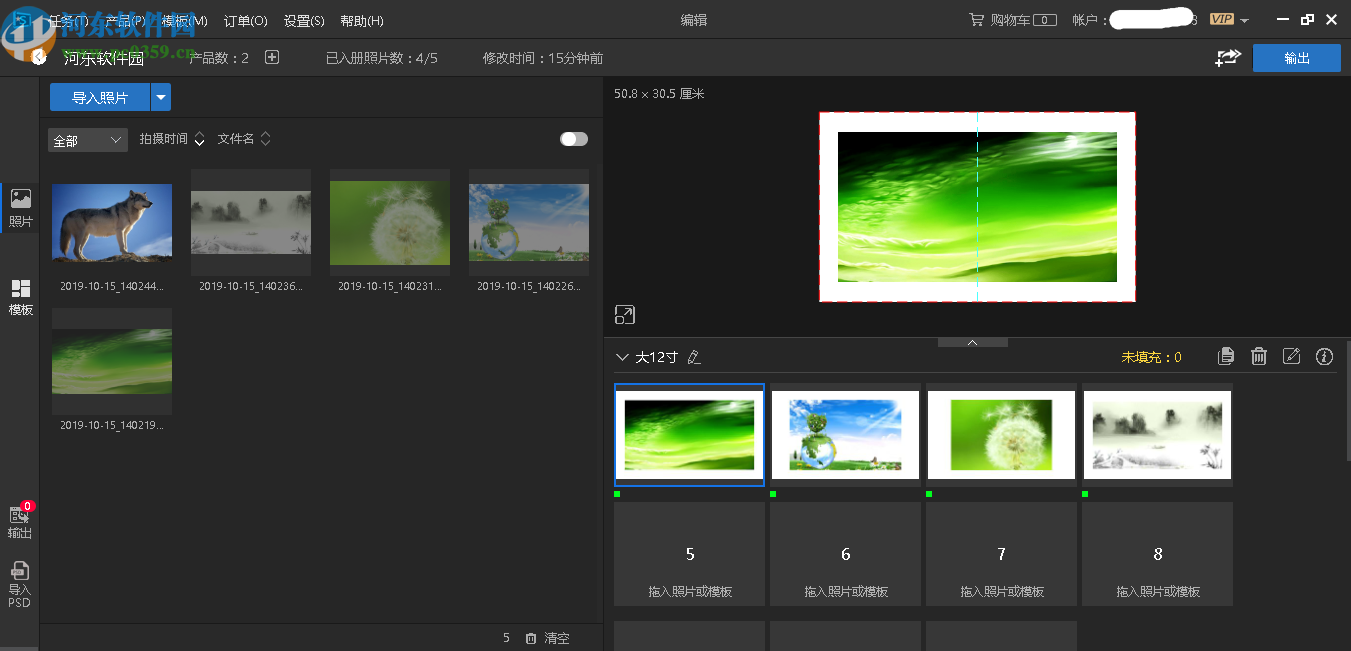Viewport: 1351px width, 651px height.
Task: Toggle 文件名 sort order
Action: (265, 139)
